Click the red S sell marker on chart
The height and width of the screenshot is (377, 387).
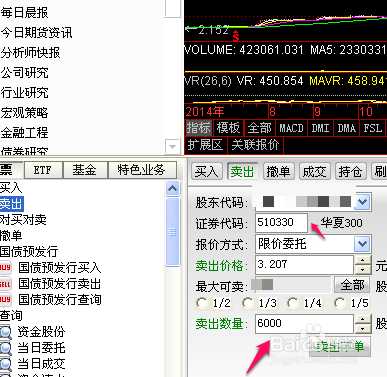pyautogui.click(x=236, y=36)
